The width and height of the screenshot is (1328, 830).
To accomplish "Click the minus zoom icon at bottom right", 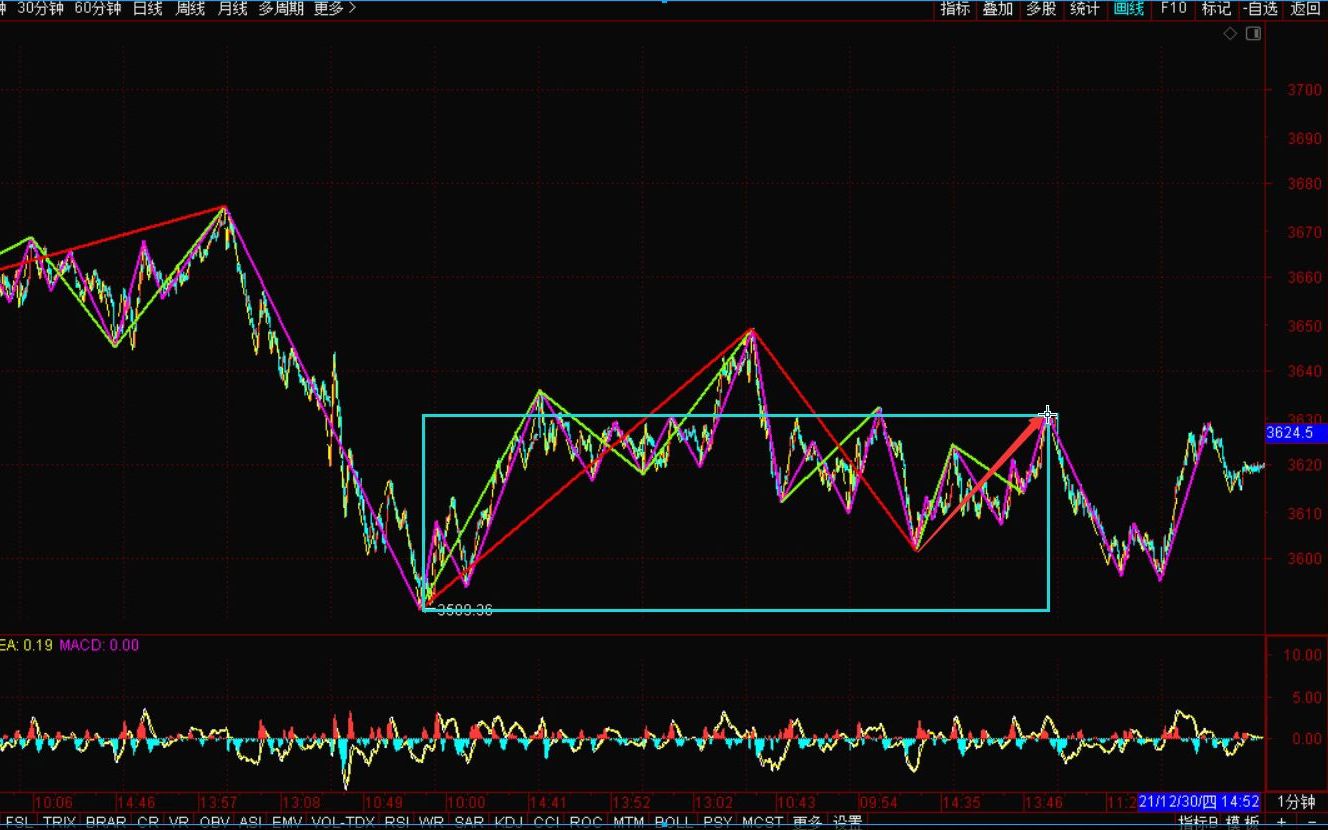I will (x=1313, y=822).
